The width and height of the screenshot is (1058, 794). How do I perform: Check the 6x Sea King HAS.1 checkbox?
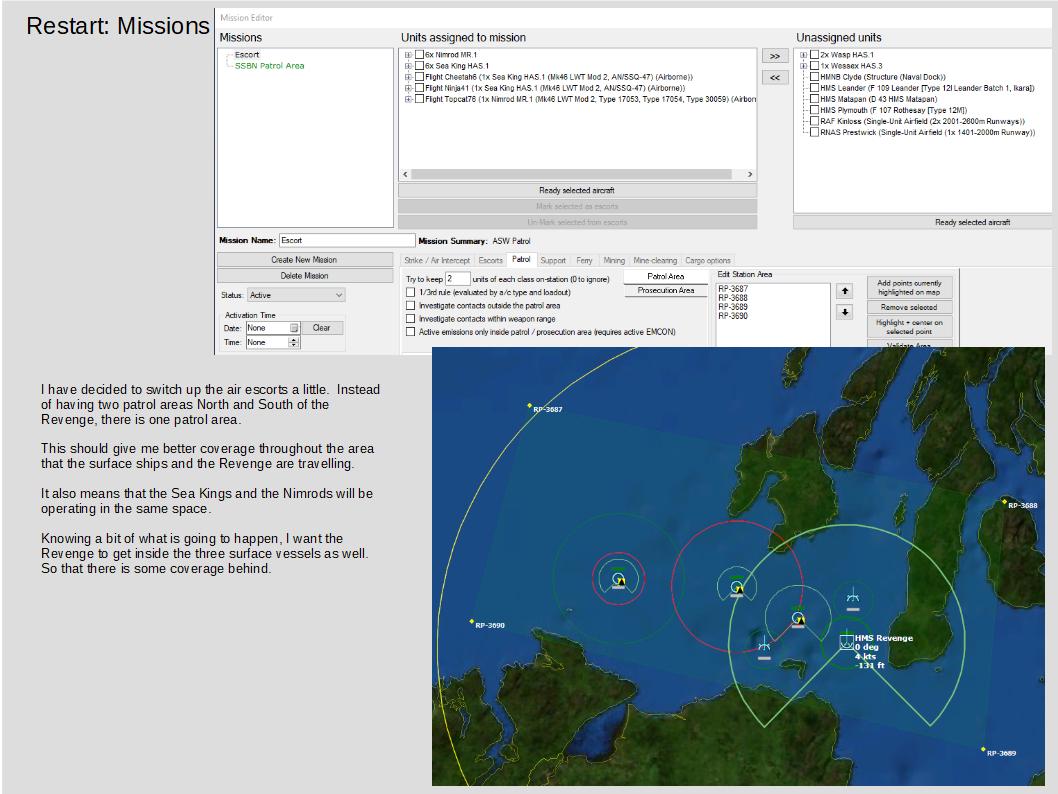tap(419, 65)
